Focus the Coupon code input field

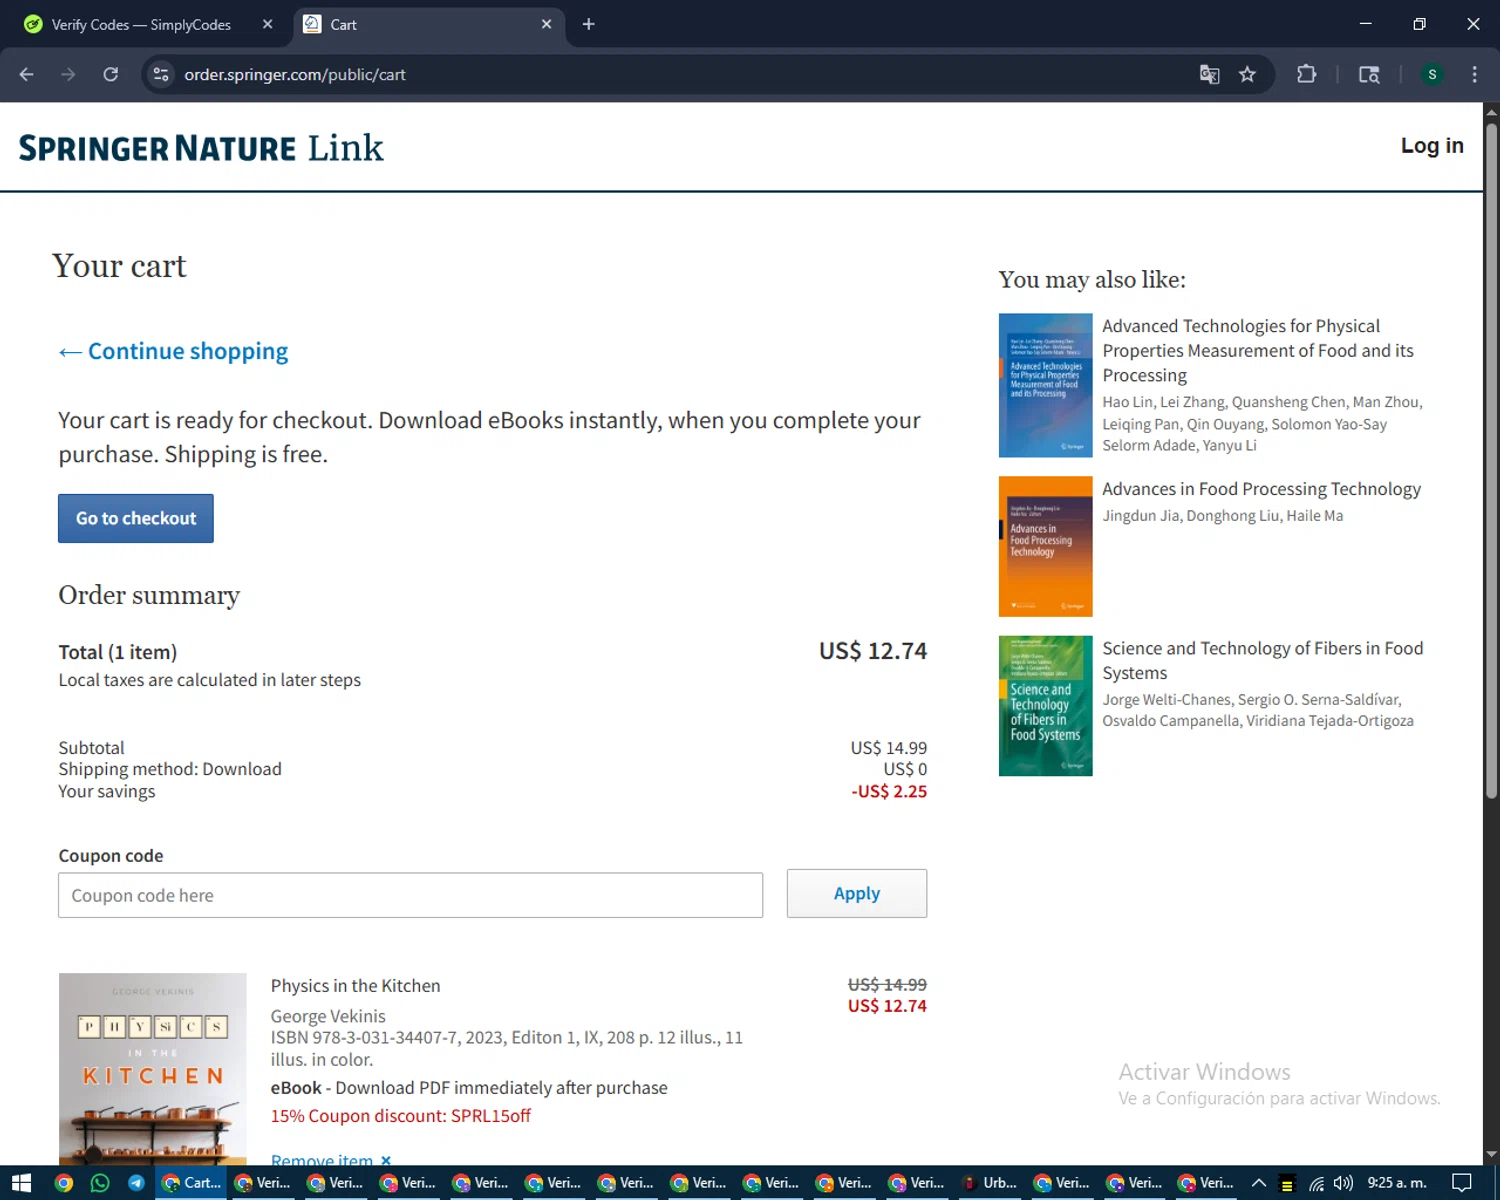click(410, 895)
